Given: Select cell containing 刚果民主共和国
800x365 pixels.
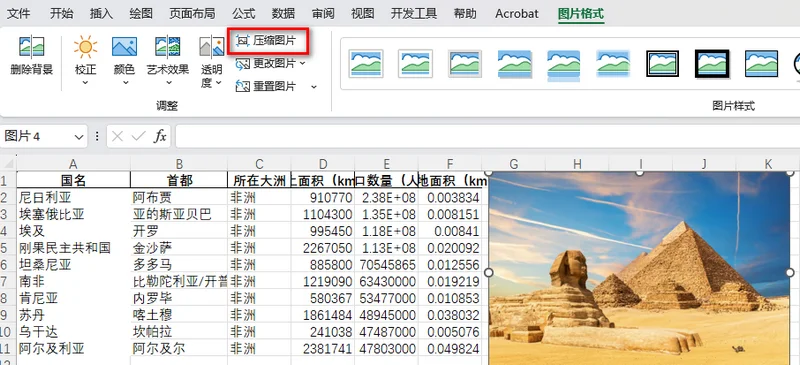Looking at the screenshot, I should 73,248.
